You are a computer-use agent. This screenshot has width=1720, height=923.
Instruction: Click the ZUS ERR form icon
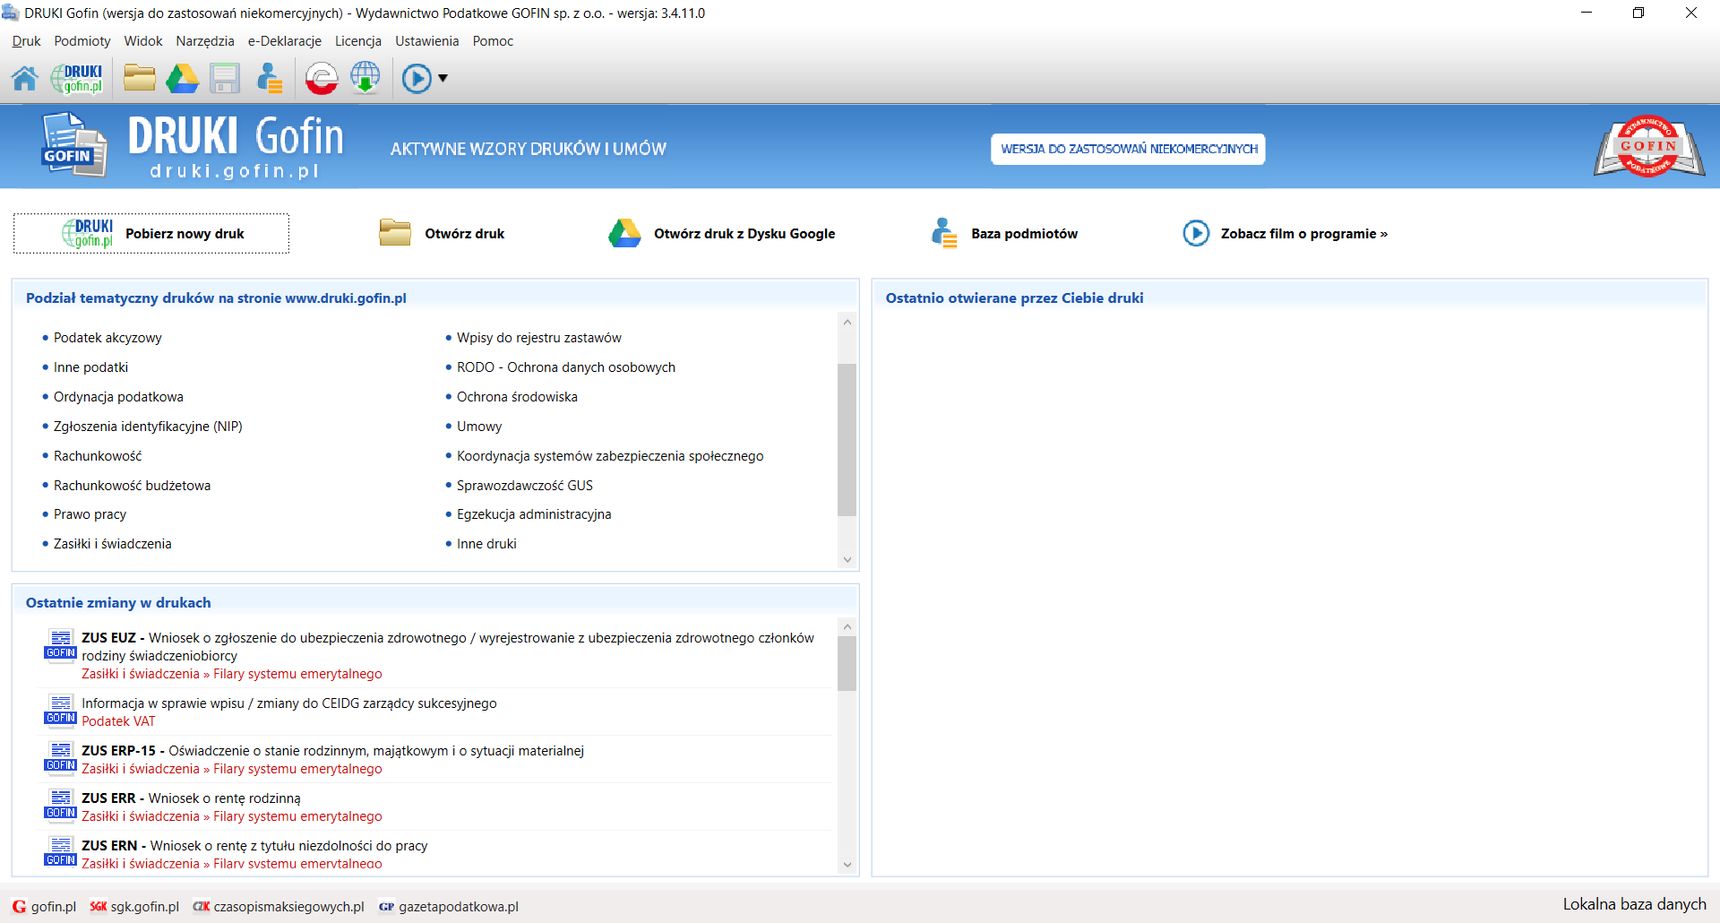click(60, 805)
